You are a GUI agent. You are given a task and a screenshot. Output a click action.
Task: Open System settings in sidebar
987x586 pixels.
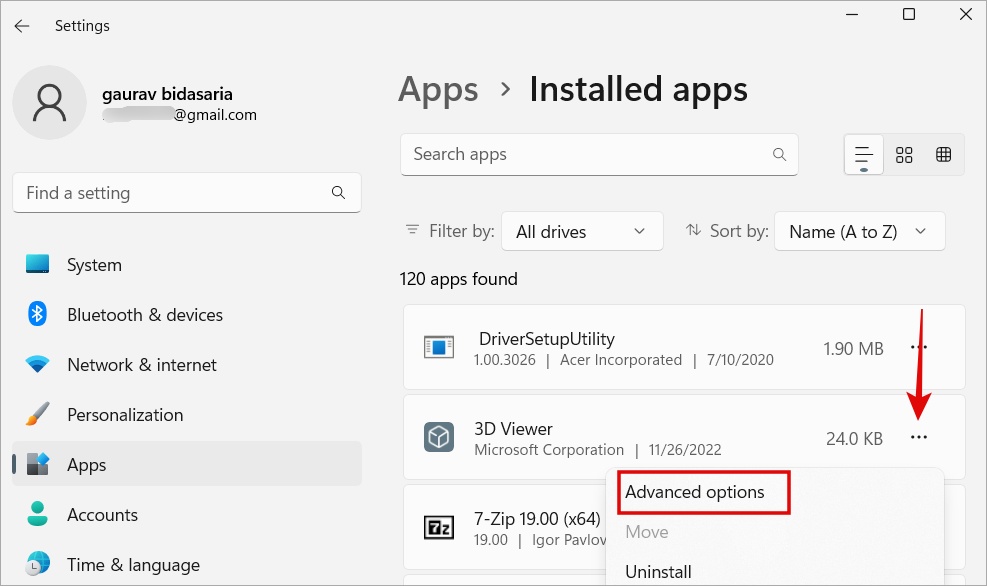tap(94, 265)
